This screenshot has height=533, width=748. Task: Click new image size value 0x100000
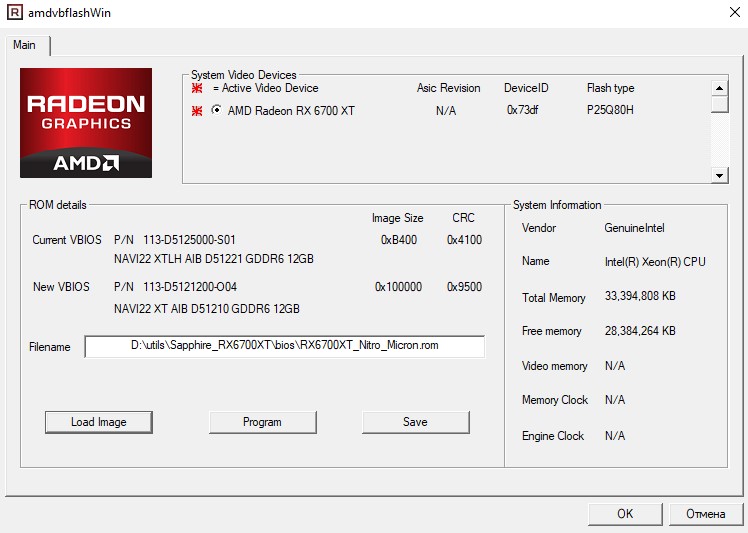(x=398, y=287)
